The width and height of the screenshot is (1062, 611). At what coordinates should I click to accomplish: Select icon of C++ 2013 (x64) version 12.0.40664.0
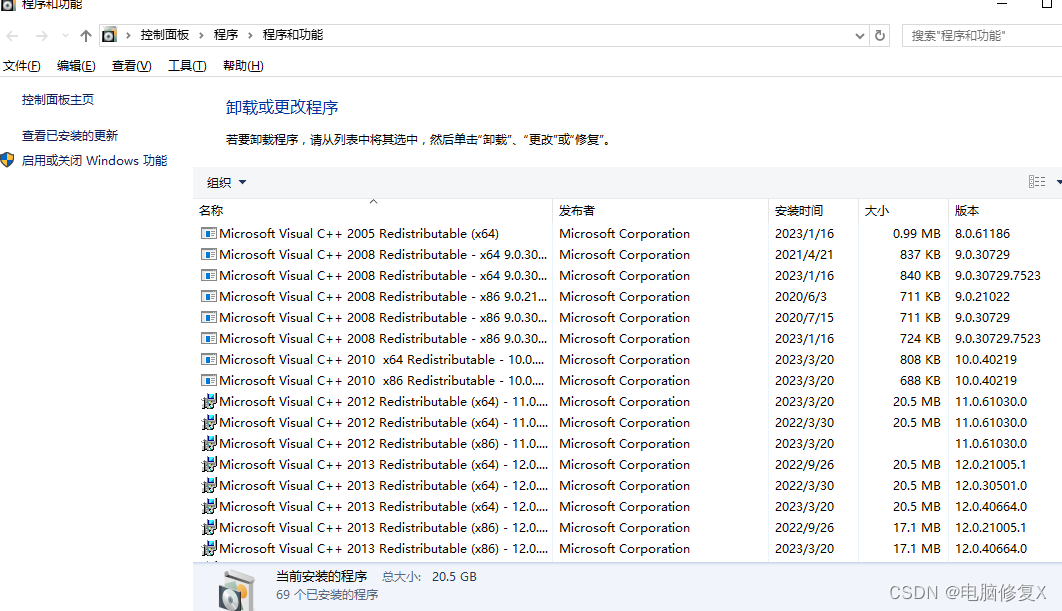[209, 507]
